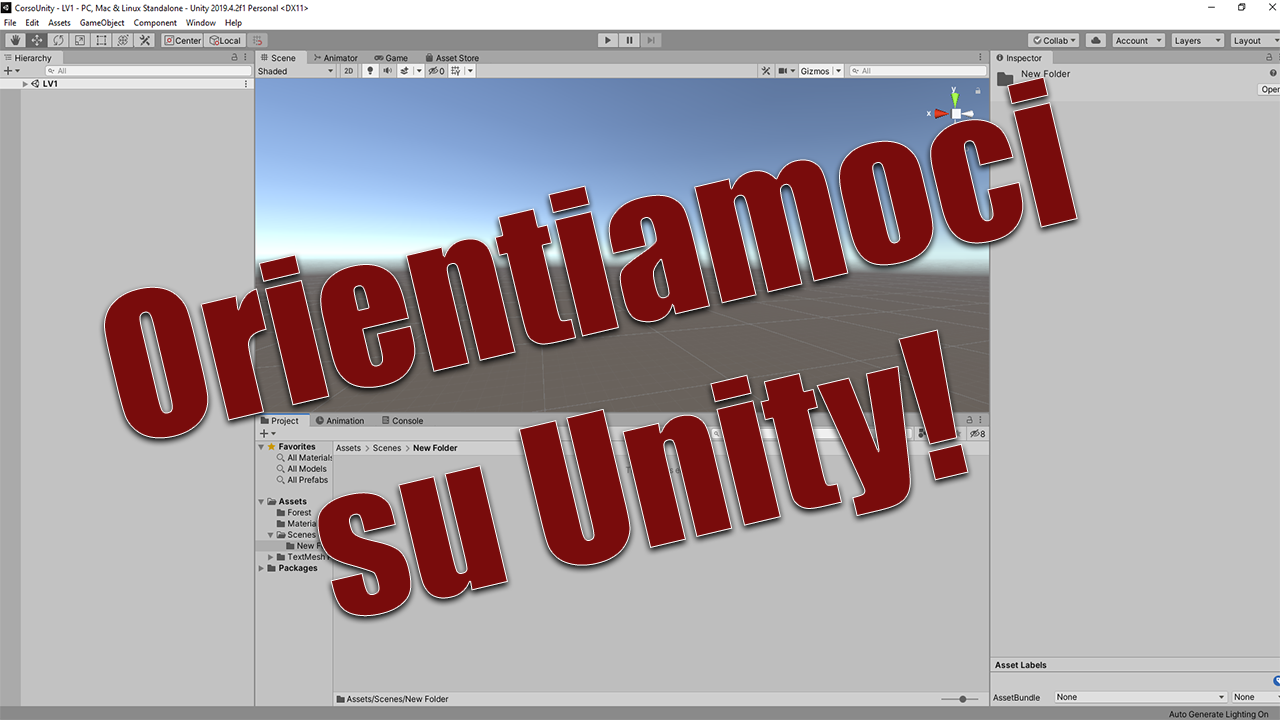Open the Gizmos dropdown arrow

tap(838, 71)
